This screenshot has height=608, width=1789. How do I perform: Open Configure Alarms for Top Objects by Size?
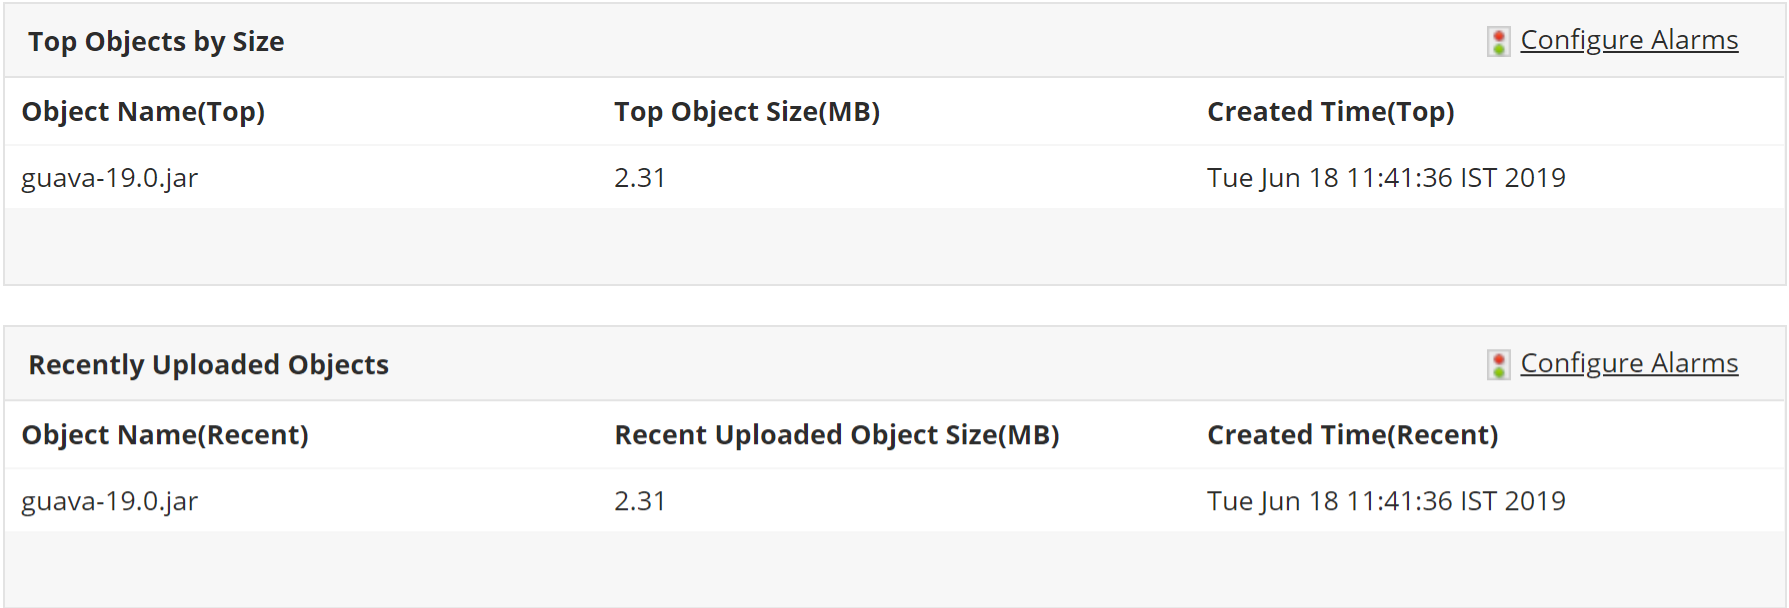click(x=1628, y=40)
